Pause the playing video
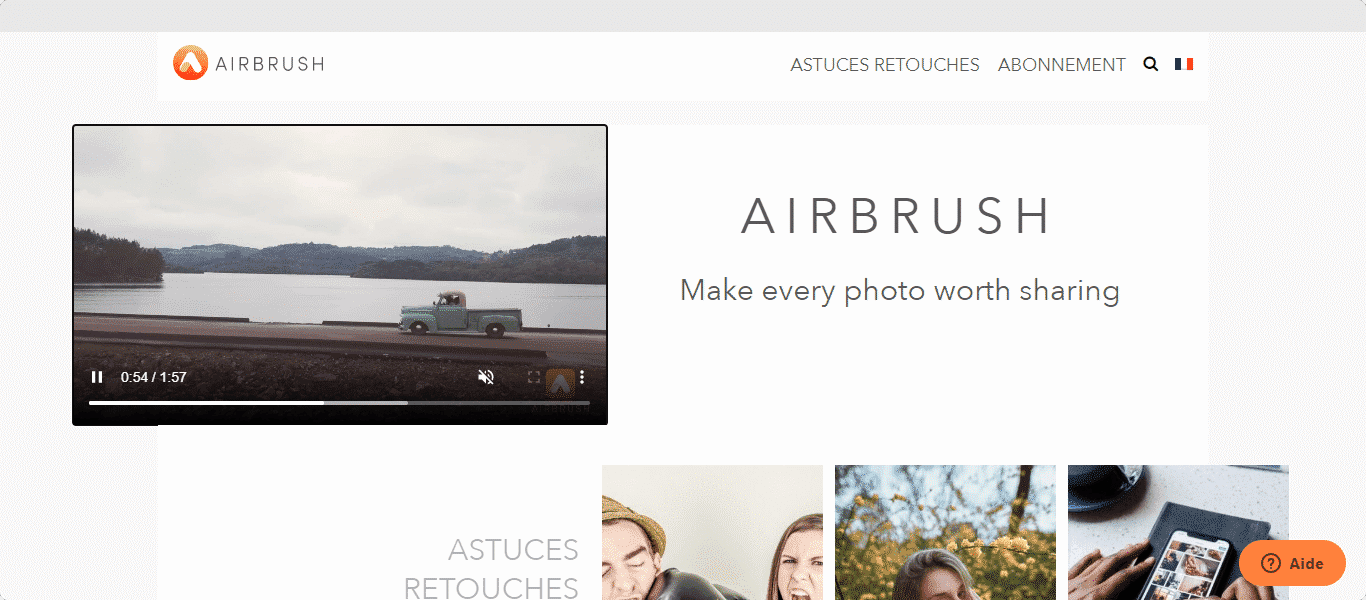 (97, 377)
